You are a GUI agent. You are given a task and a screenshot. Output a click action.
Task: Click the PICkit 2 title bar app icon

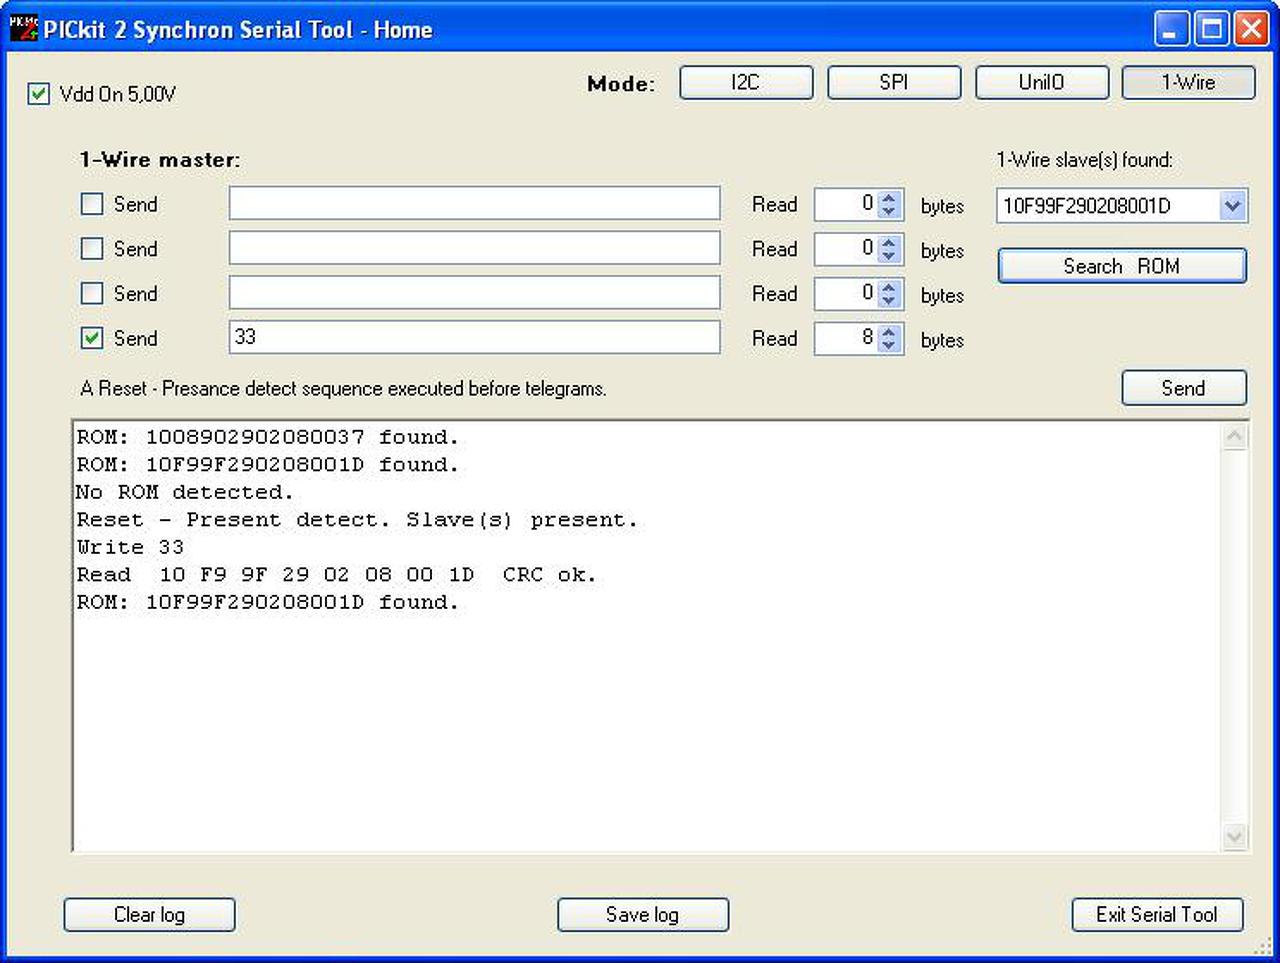24,28
